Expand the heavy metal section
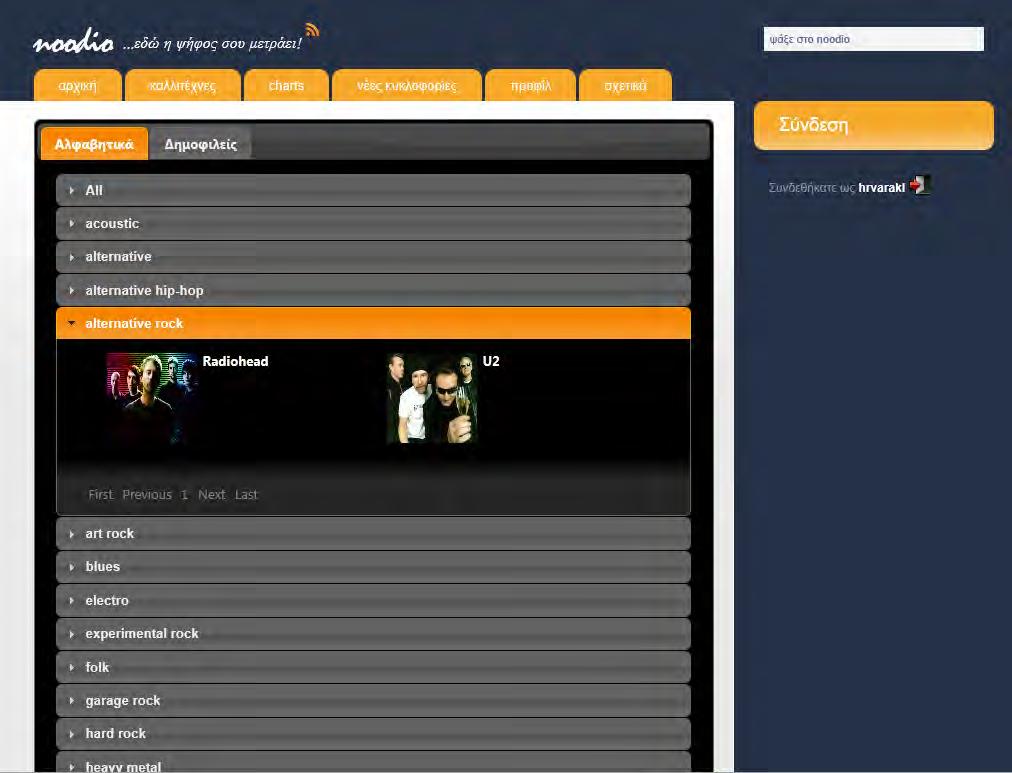1012x773 pixels. pyautogui.click(x=373, y=763)
